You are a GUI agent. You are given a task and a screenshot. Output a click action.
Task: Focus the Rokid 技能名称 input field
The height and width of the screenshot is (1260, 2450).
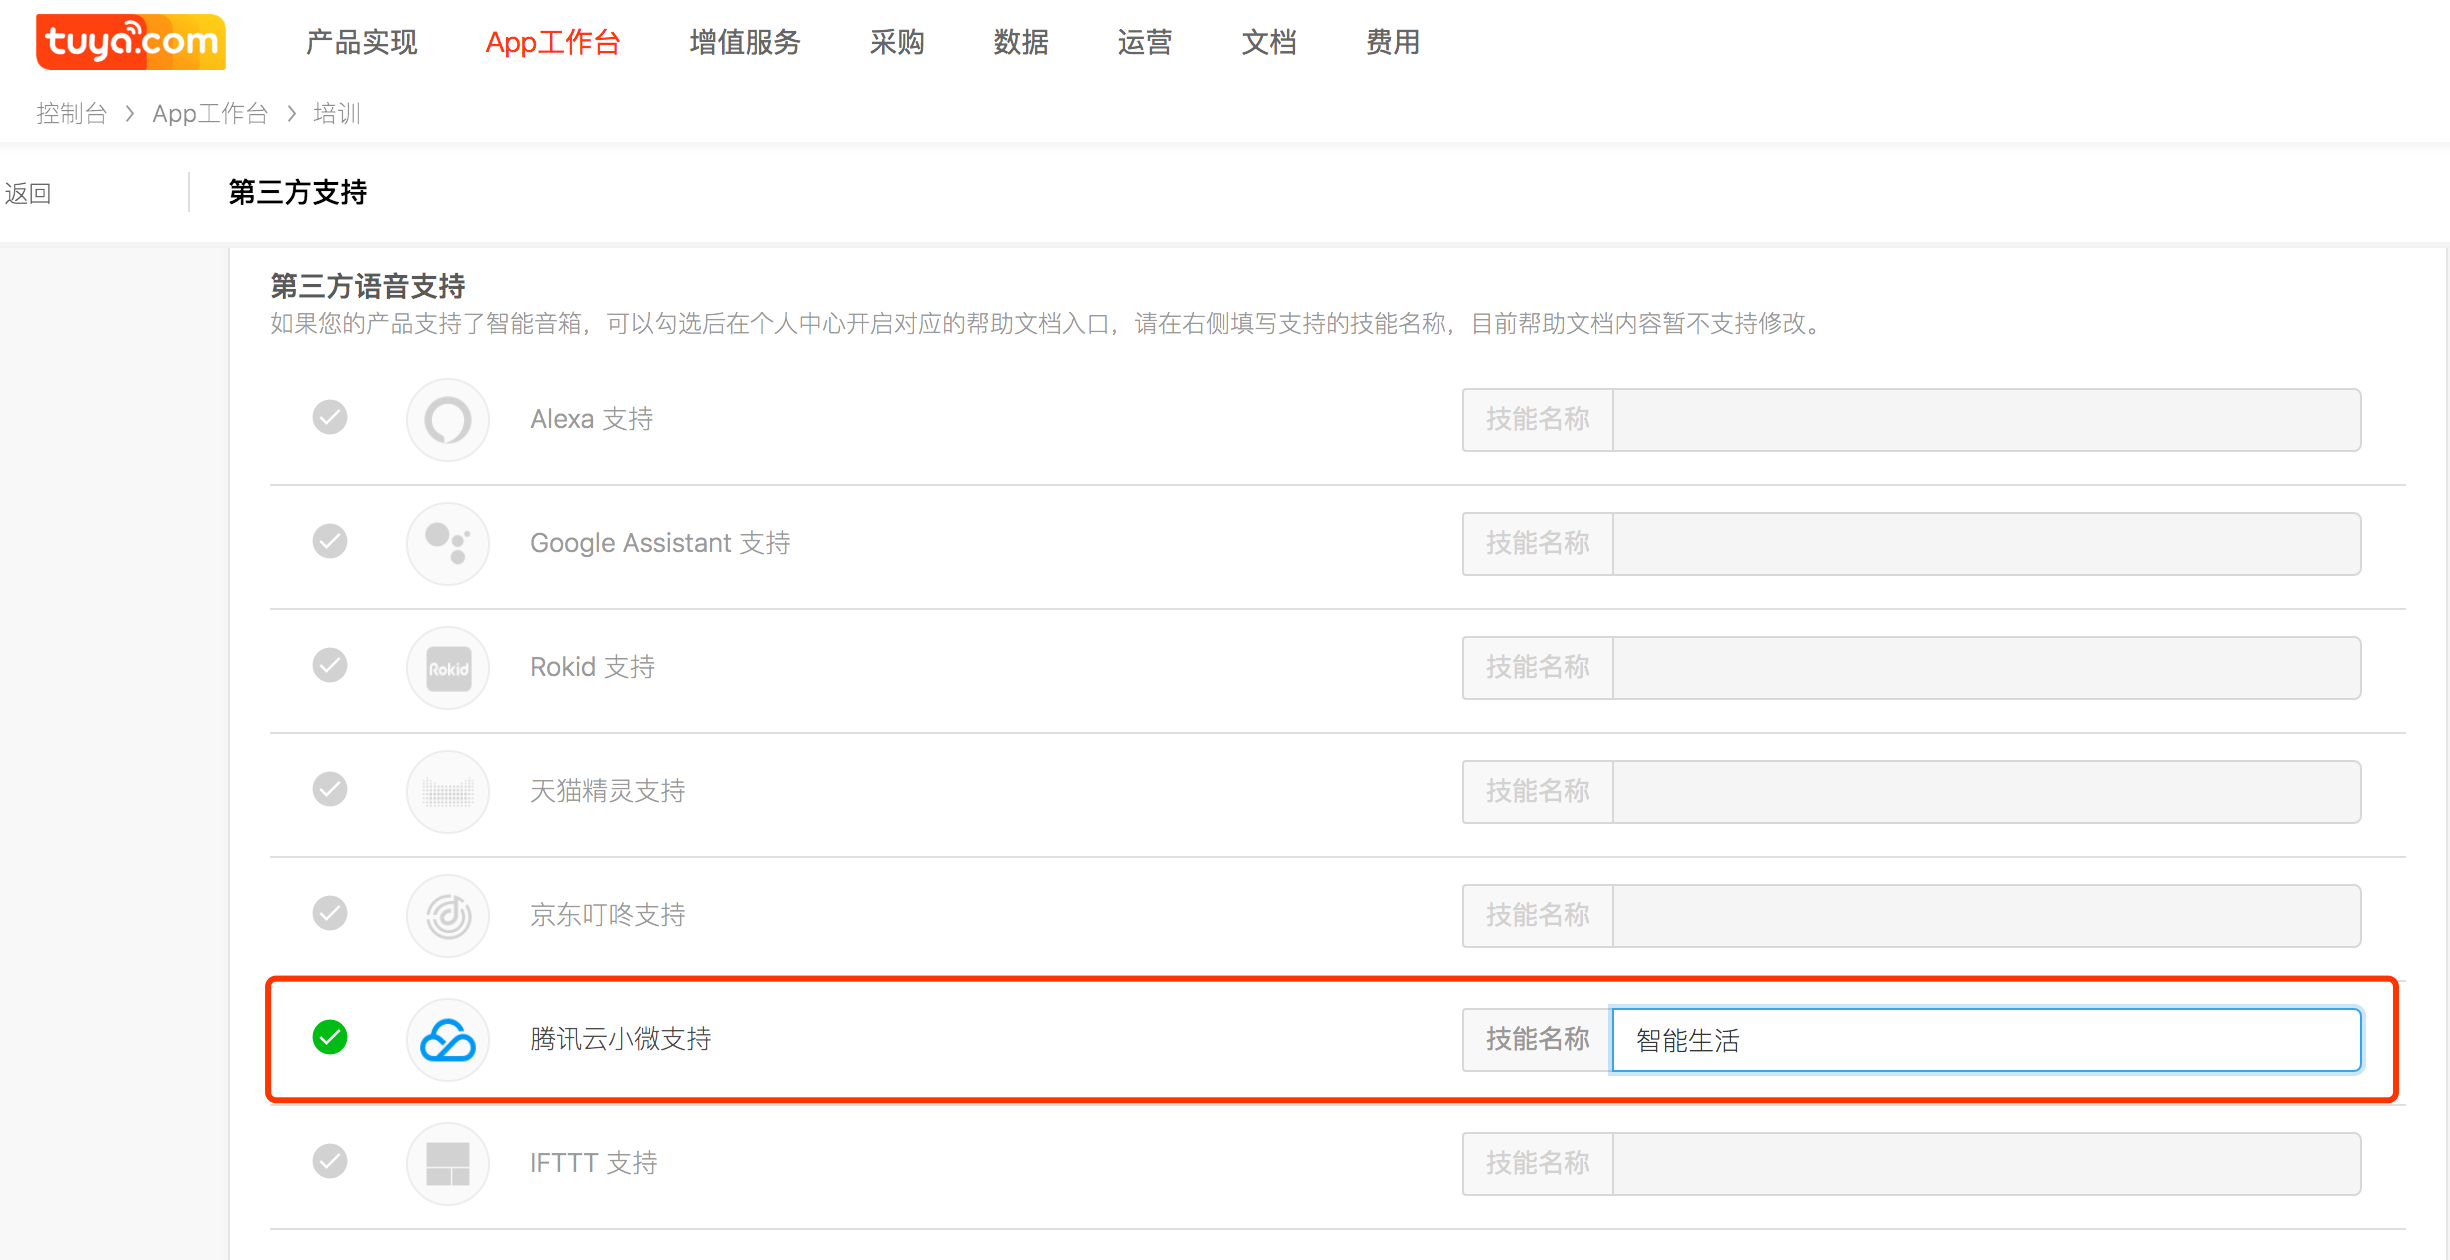click(1986, 668)
